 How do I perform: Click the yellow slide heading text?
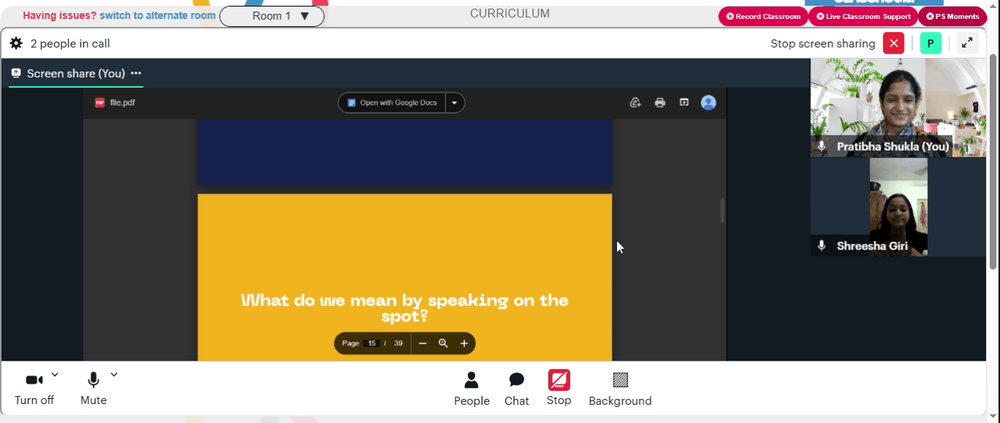tap(404, 308)
